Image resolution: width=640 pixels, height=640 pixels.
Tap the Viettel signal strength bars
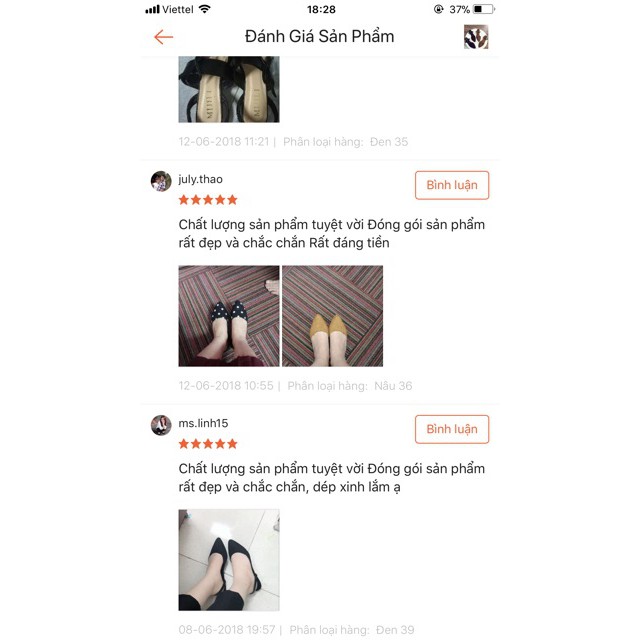click(x=152, y=9)
